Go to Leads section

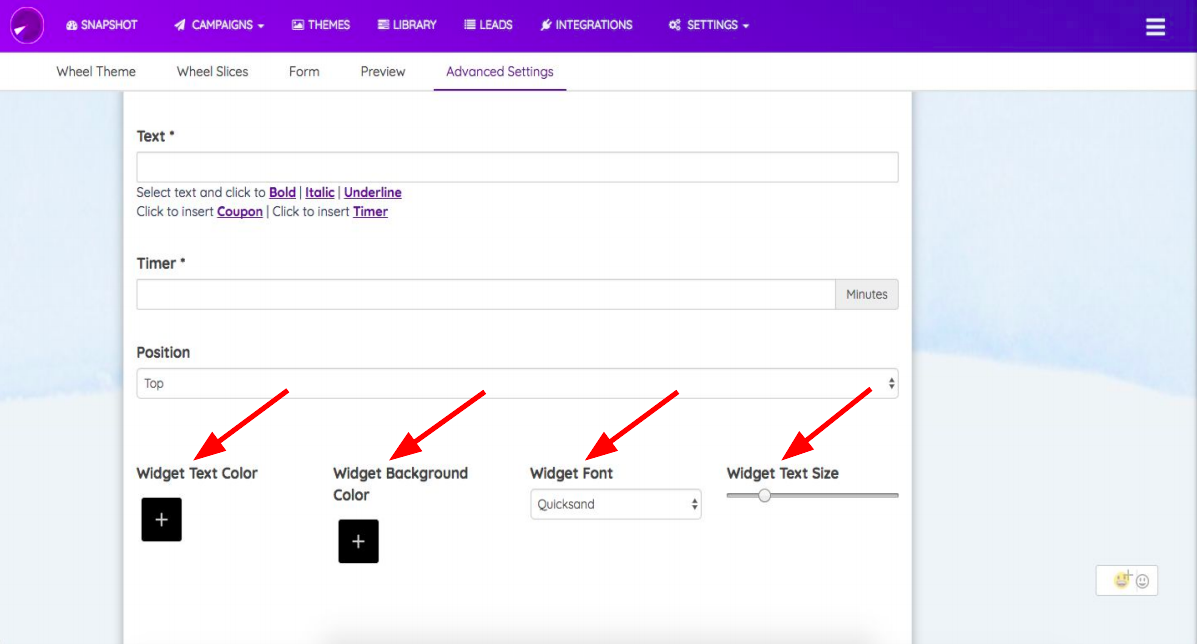click(x=489, y=25)
